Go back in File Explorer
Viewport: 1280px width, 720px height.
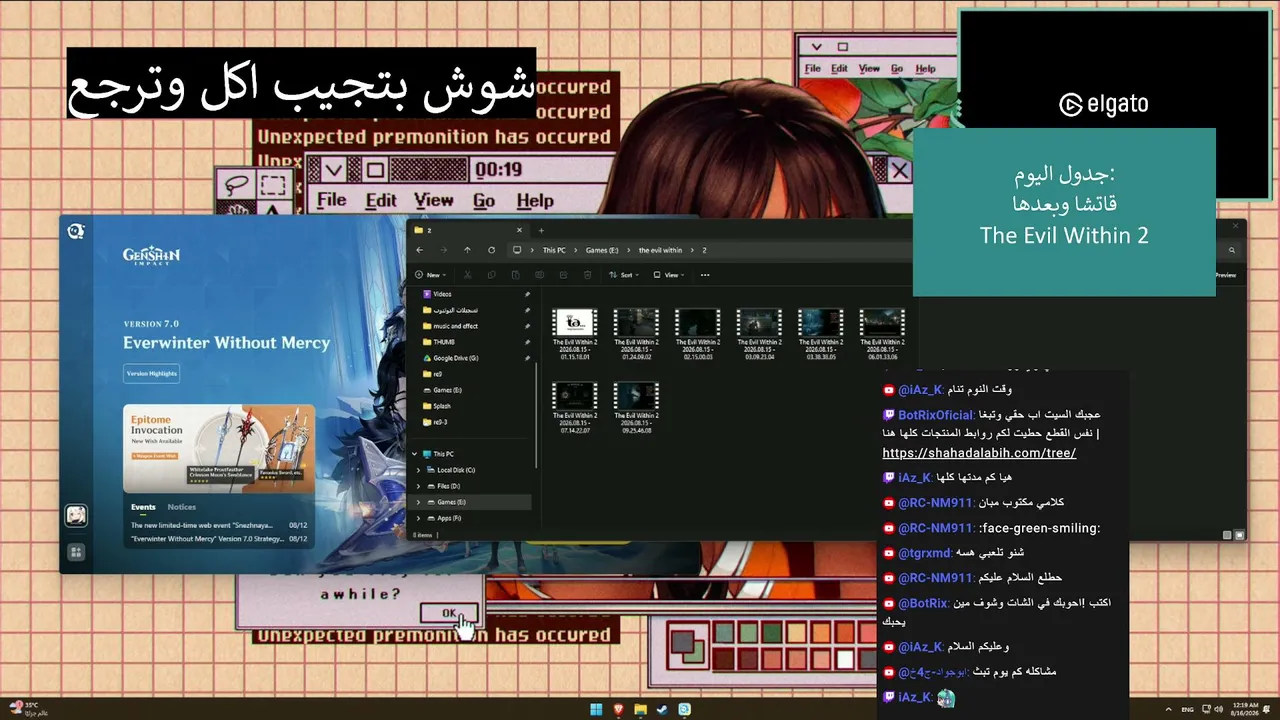(x=420, y=250)
